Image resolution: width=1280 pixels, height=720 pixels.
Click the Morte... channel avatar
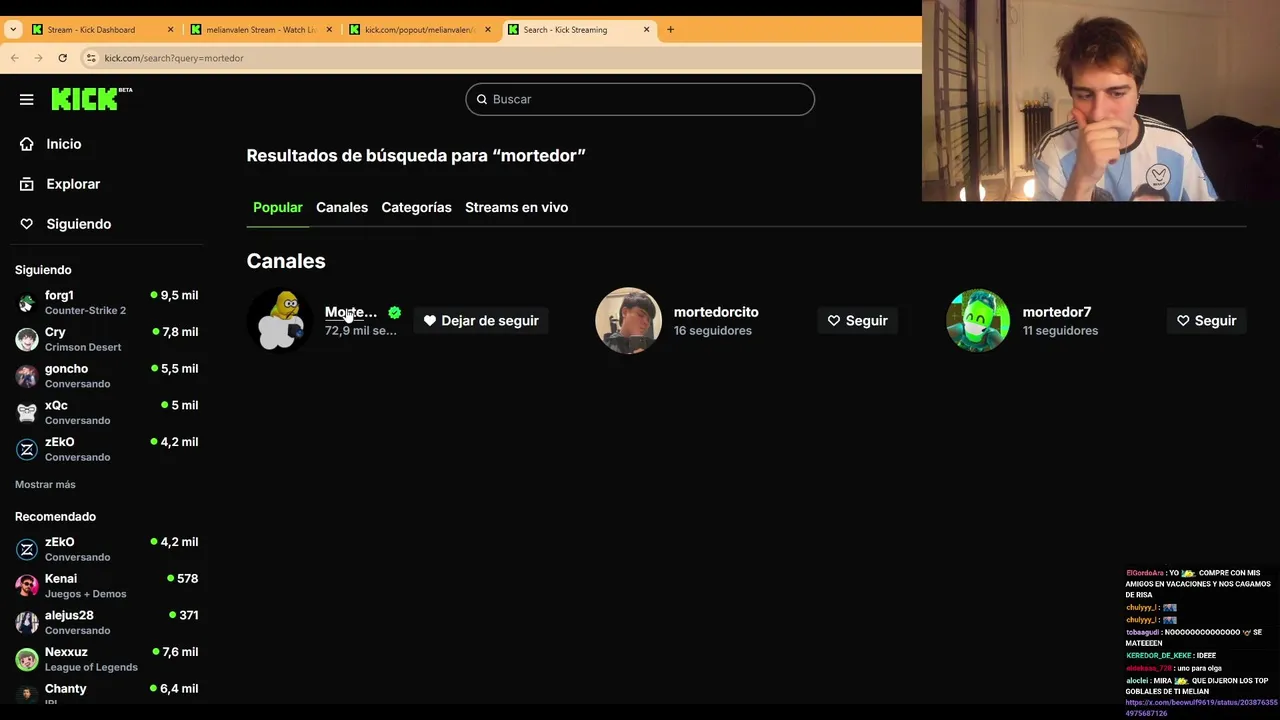pos(280,321)
